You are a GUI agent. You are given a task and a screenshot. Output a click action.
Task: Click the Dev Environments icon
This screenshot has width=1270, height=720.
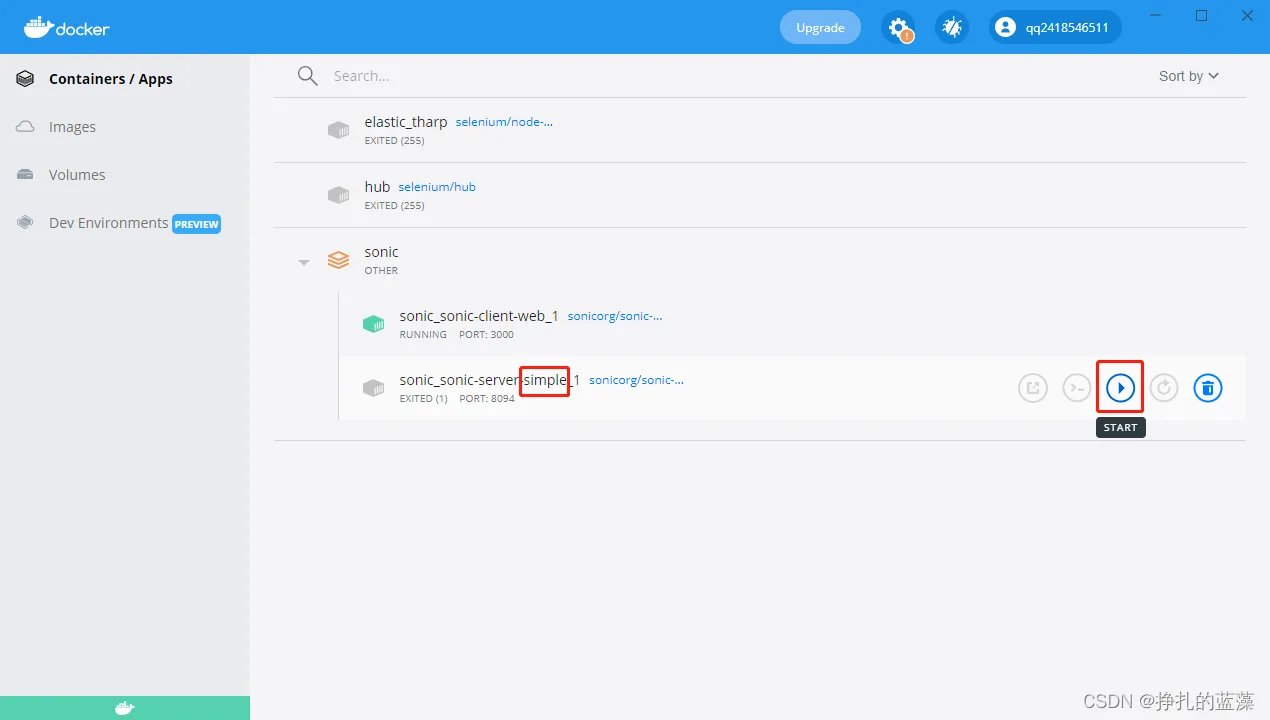(x=25, y=223)
